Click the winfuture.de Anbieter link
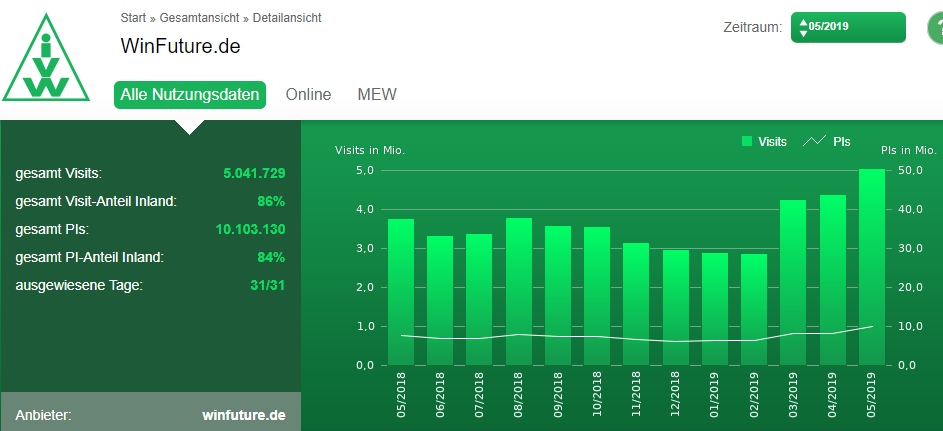Viewport: 943px width, 431px height. [x=244, y=415]
